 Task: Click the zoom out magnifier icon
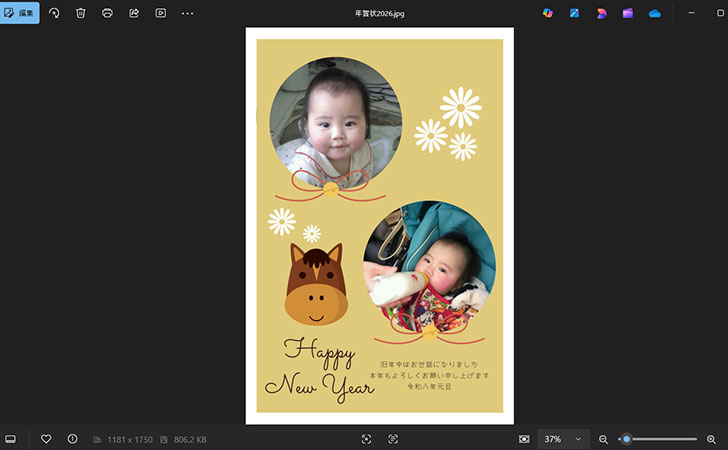pos(603,439)
